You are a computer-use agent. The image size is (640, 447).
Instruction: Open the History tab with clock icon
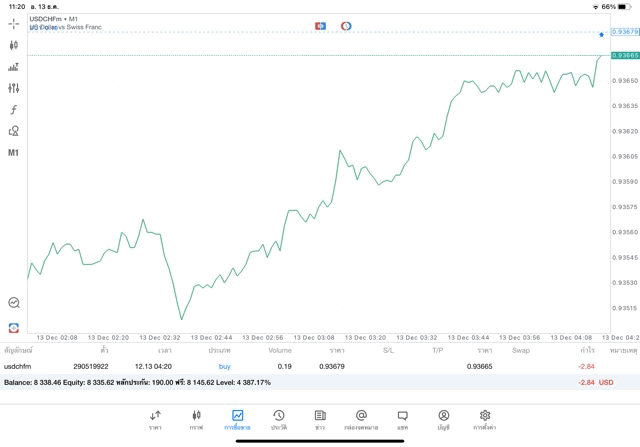pyautogui.click(x=279, y=420)
